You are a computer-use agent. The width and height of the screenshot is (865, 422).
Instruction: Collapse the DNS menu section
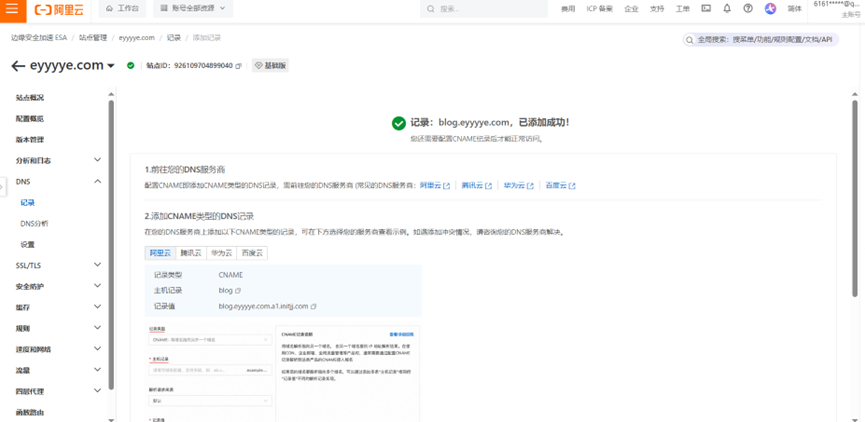98,181
